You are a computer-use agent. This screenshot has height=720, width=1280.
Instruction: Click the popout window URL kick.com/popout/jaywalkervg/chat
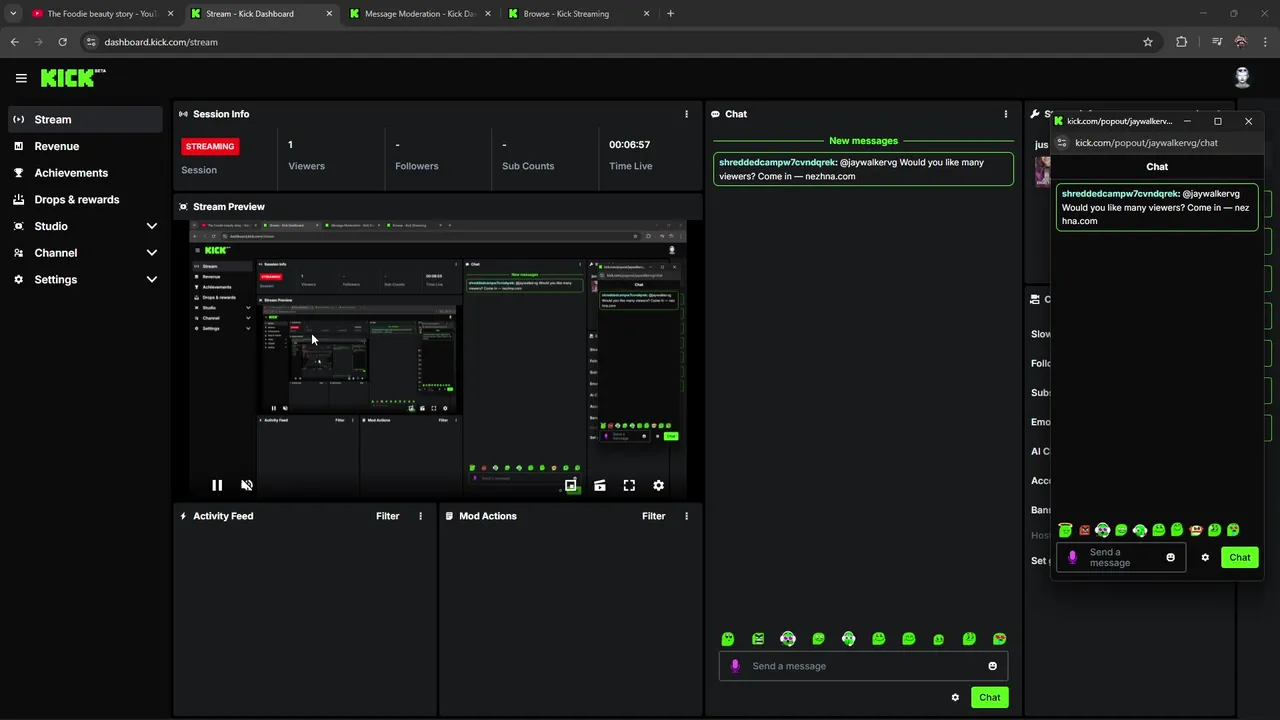click(1146, 143)
